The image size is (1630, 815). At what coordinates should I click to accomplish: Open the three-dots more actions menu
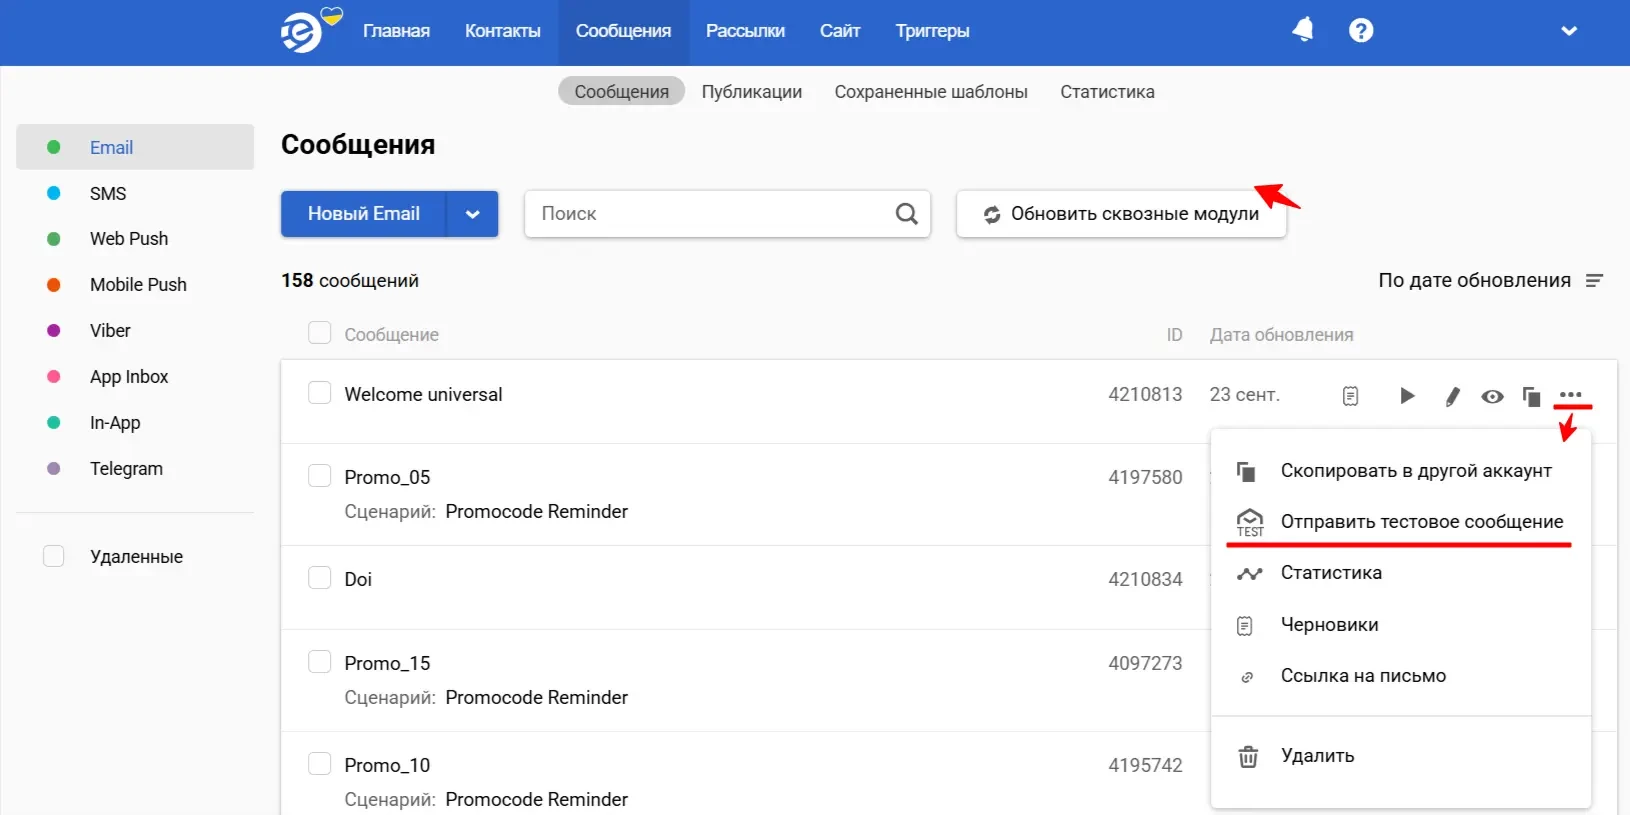[x=1570, y=395]
